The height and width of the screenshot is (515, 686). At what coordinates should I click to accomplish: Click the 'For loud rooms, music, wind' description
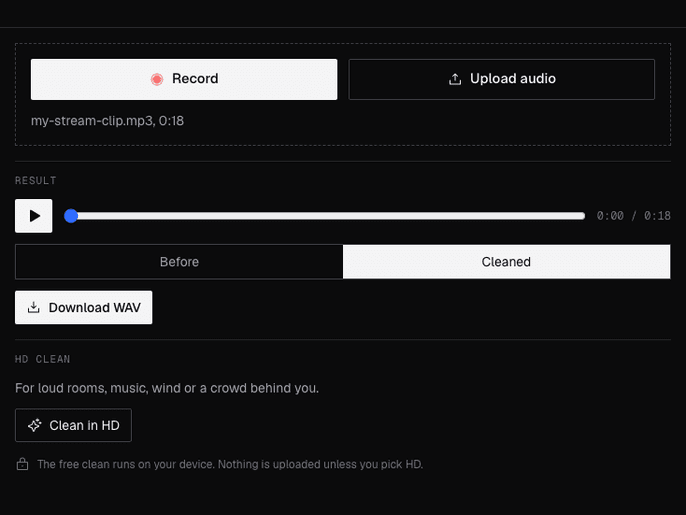coord(167,388)
